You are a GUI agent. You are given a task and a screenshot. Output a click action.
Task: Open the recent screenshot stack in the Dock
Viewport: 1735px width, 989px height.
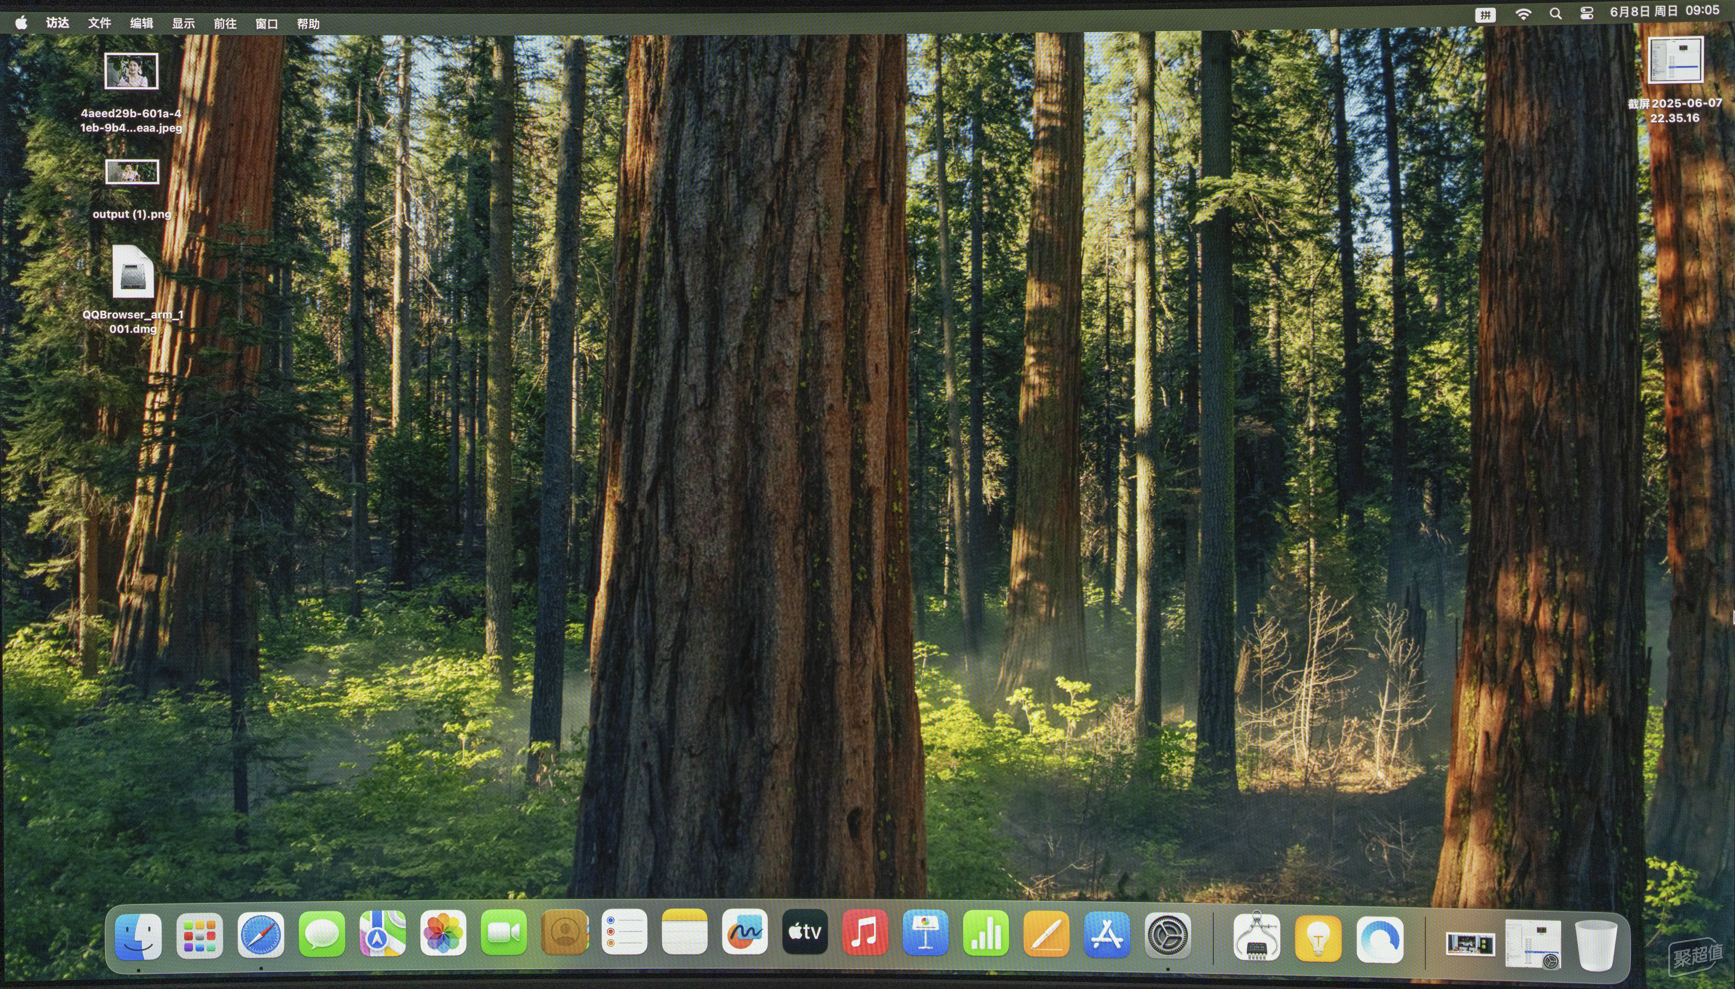click(x=1470, y=944)
